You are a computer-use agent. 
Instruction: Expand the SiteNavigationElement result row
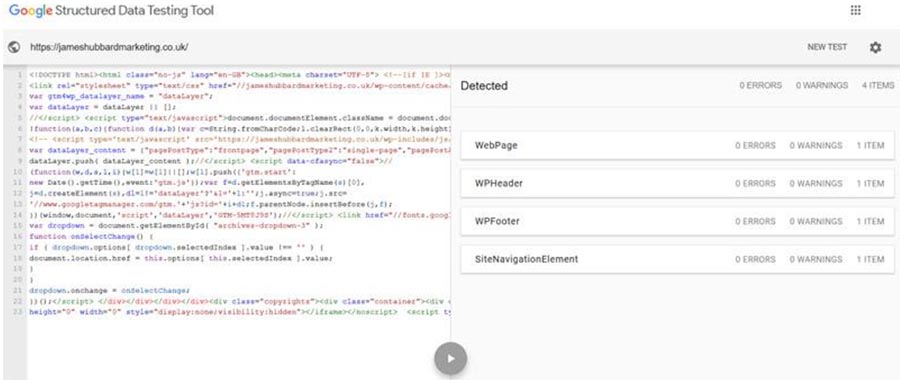coord(677,259)
